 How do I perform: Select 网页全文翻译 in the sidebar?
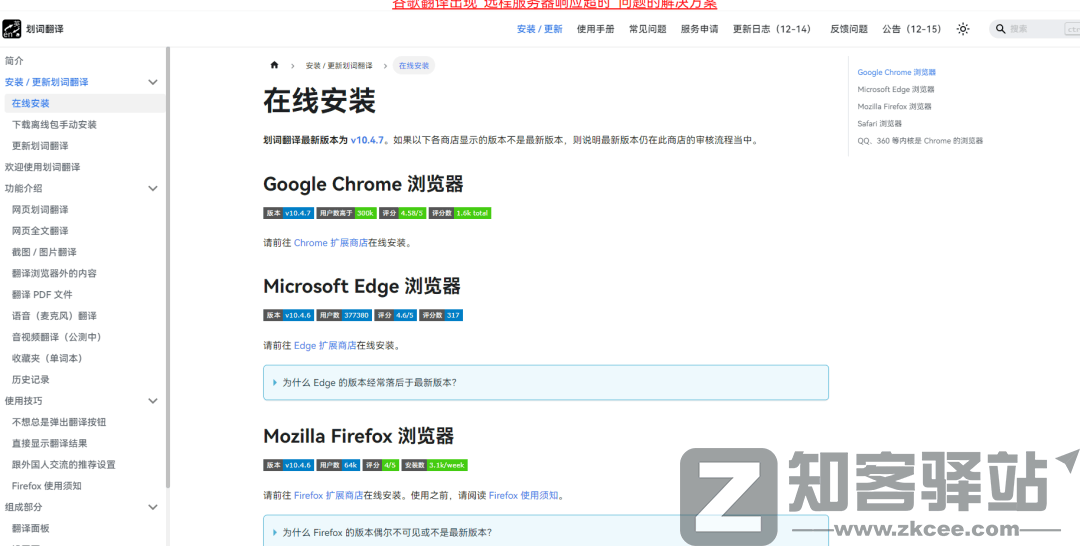(40, 231)
